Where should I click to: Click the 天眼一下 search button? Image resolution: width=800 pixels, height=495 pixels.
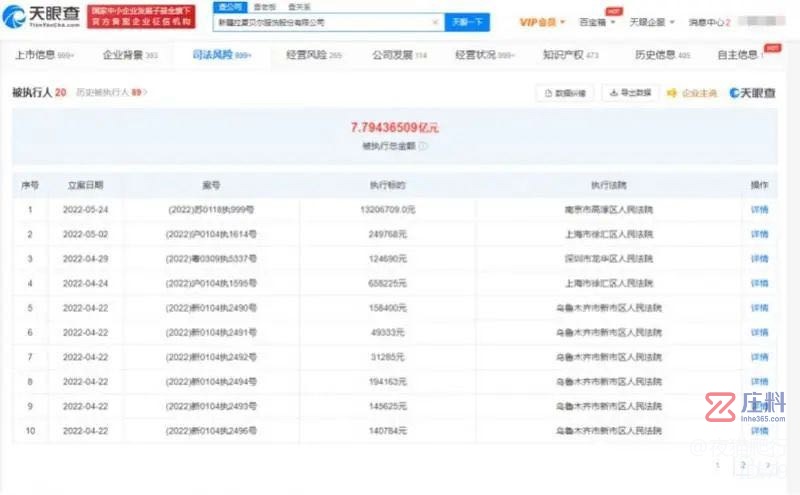467,22
